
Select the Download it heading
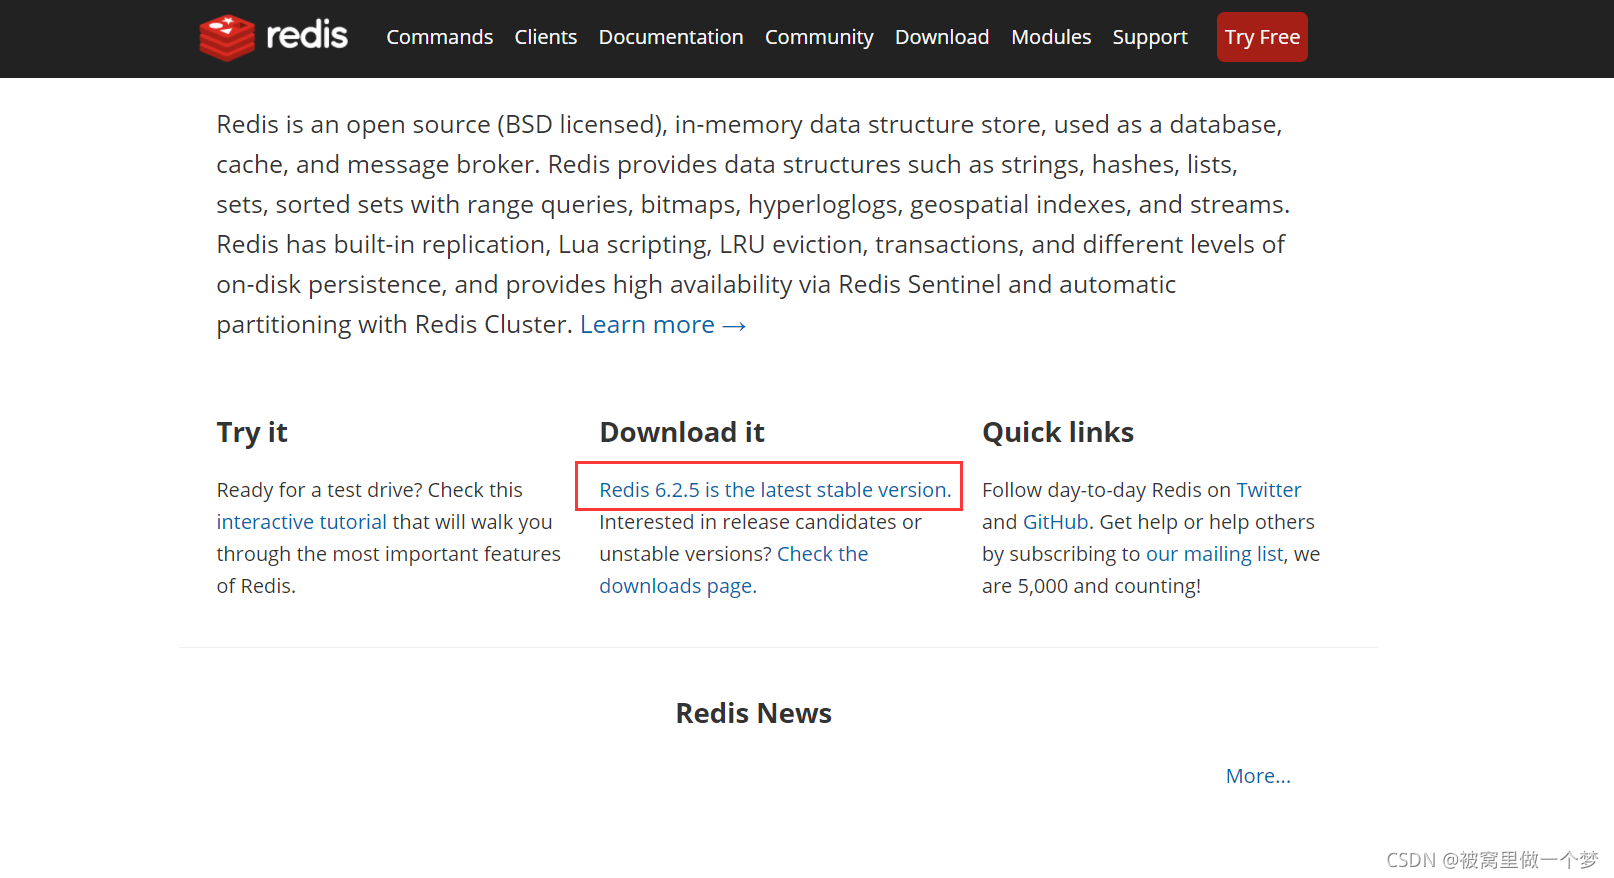pos(682,432)
